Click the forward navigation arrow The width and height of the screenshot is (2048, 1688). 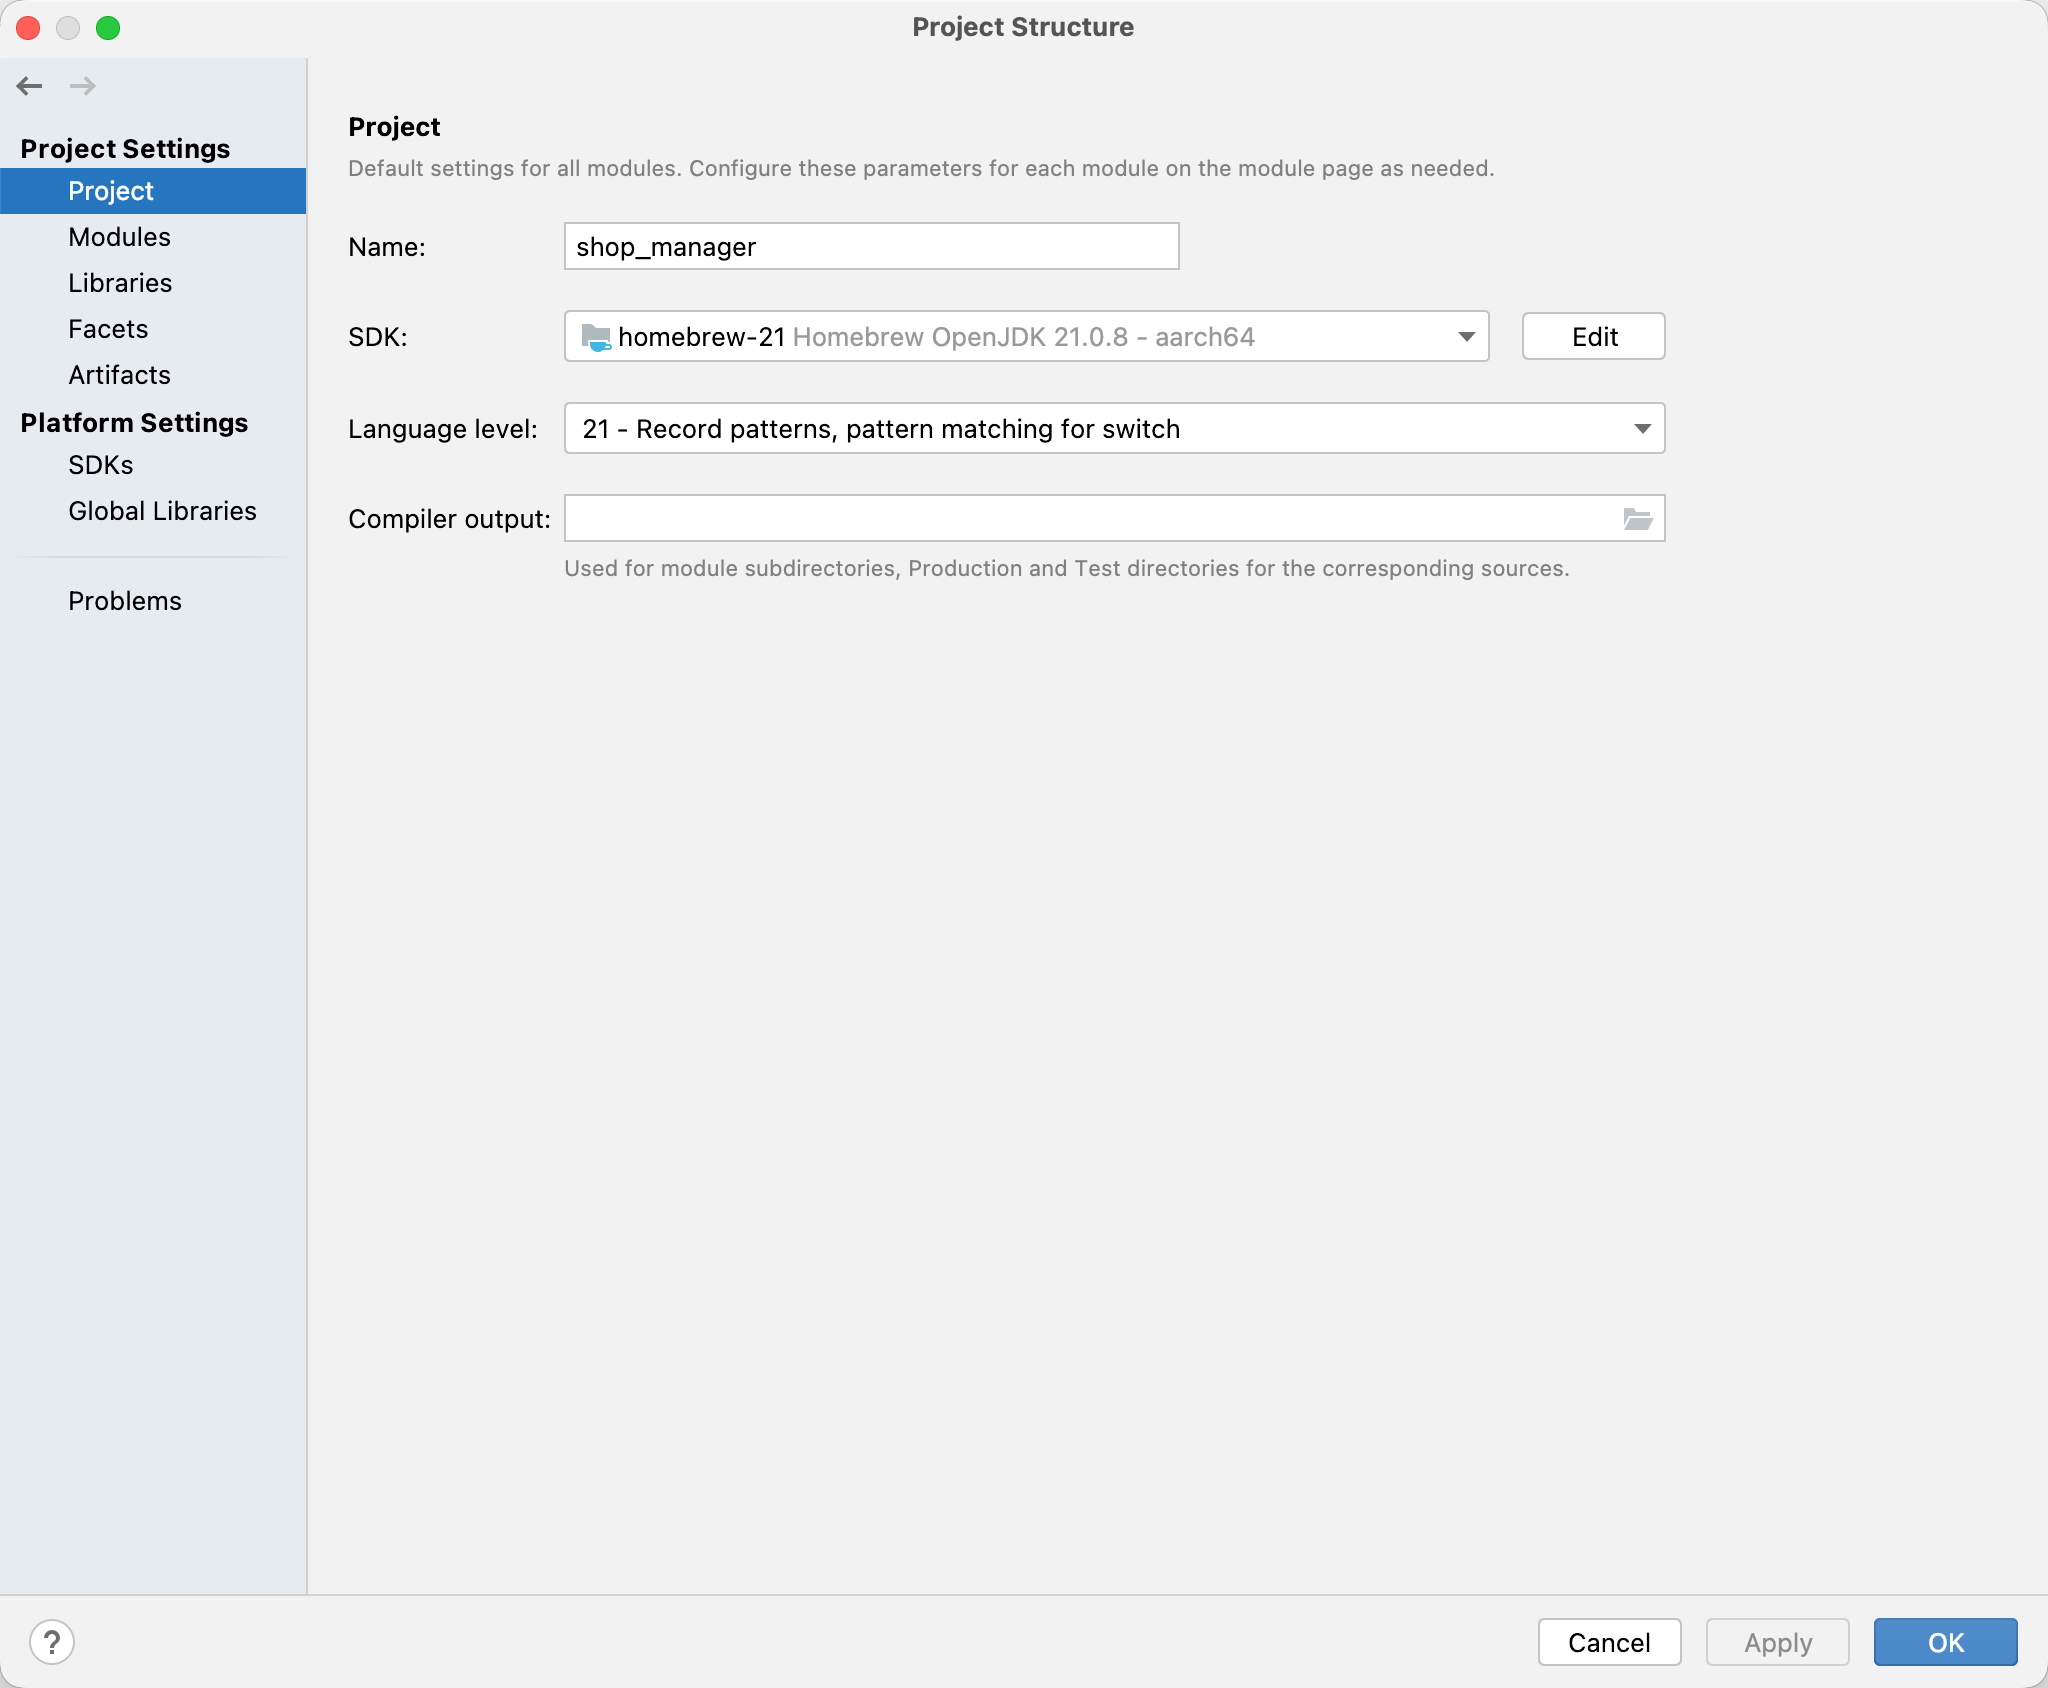coord(83,86)
